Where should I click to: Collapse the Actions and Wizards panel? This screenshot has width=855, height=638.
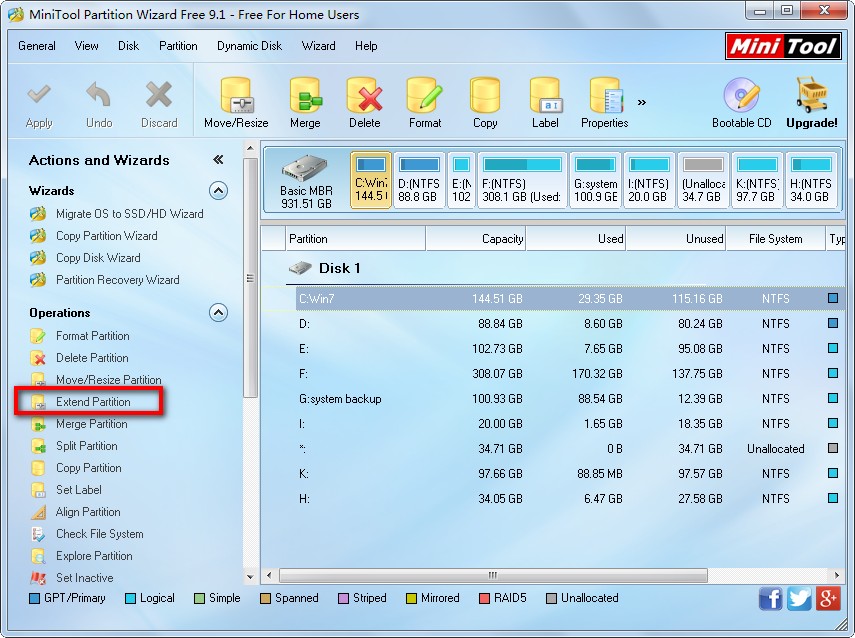[218, 160]
